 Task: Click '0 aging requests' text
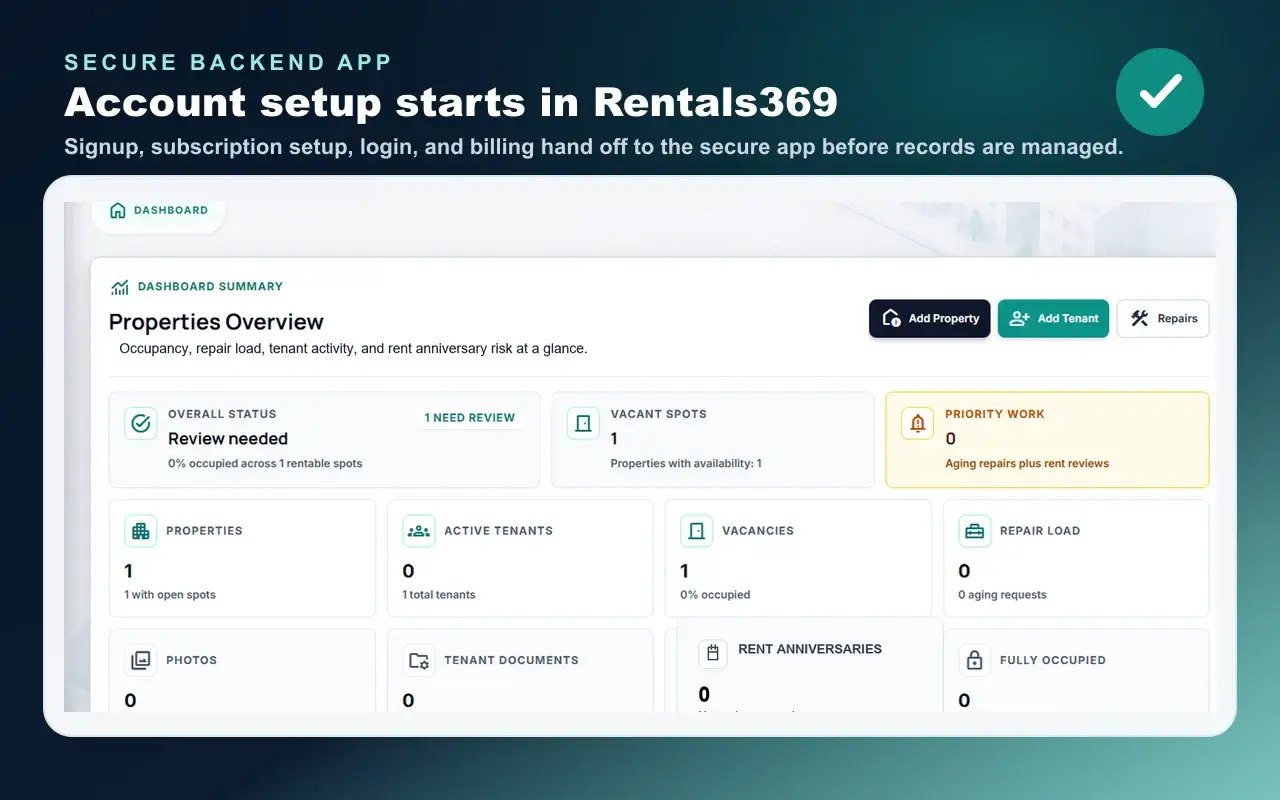1002,595
